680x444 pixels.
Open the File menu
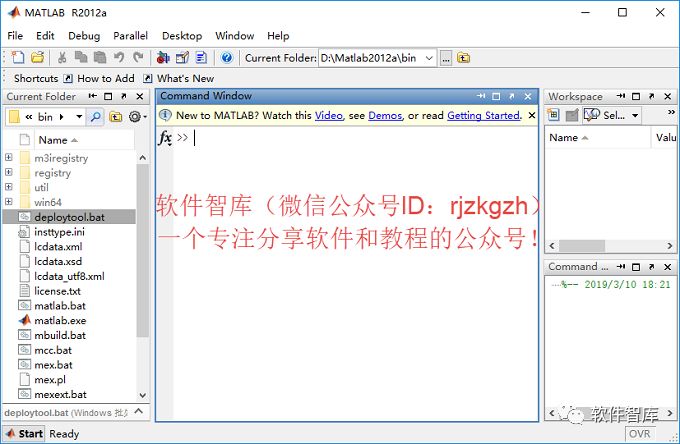point(15,36)
